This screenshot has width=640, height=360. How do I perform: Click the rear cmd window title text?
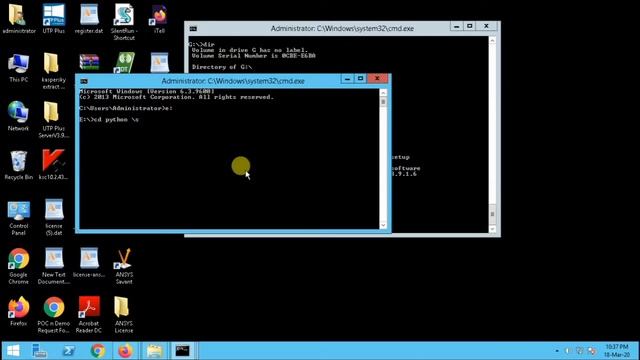342,29
